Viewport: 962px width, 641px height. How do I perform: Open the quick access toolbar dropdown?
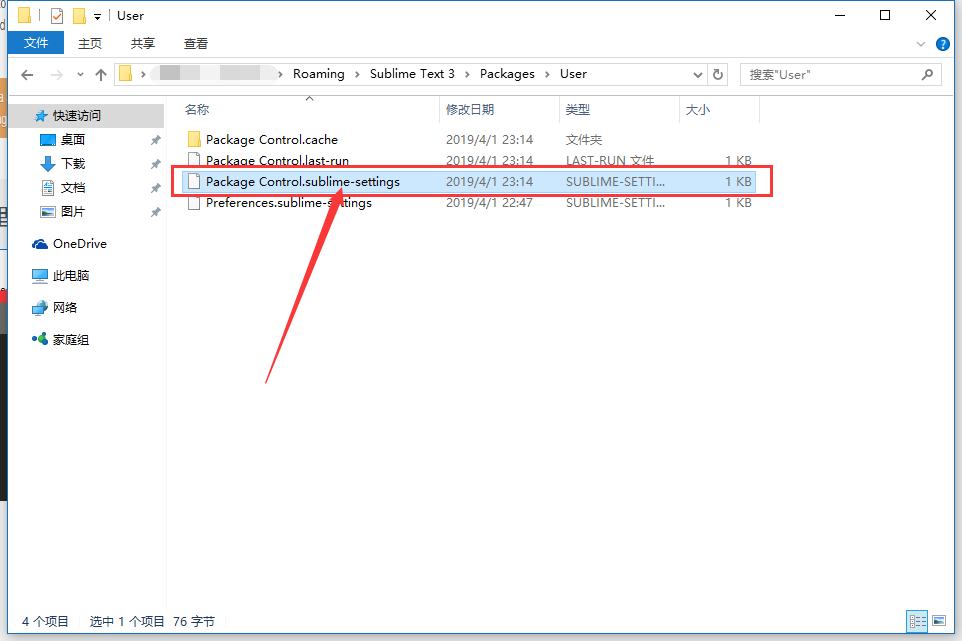[96, 15]
